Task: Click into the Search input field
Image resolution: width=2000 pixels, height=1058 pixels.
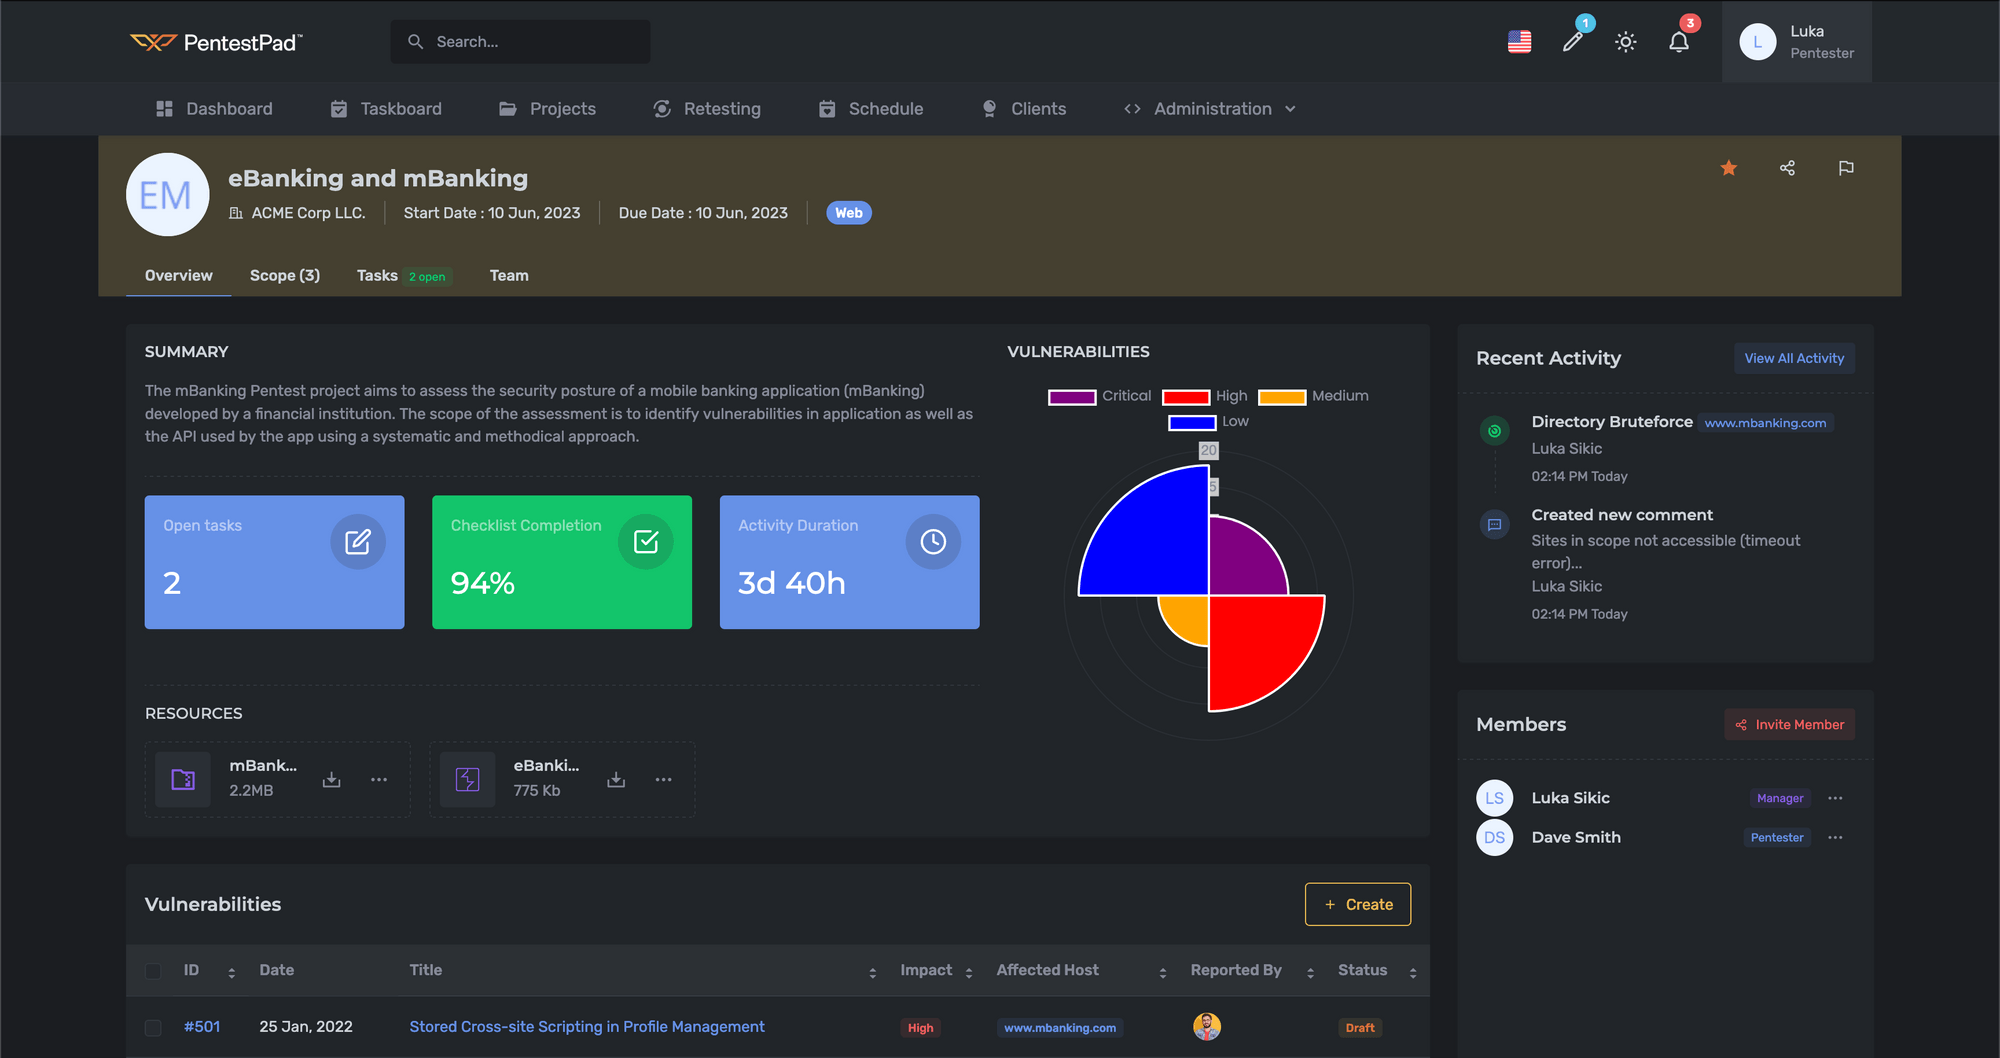Action: (520, 42)
